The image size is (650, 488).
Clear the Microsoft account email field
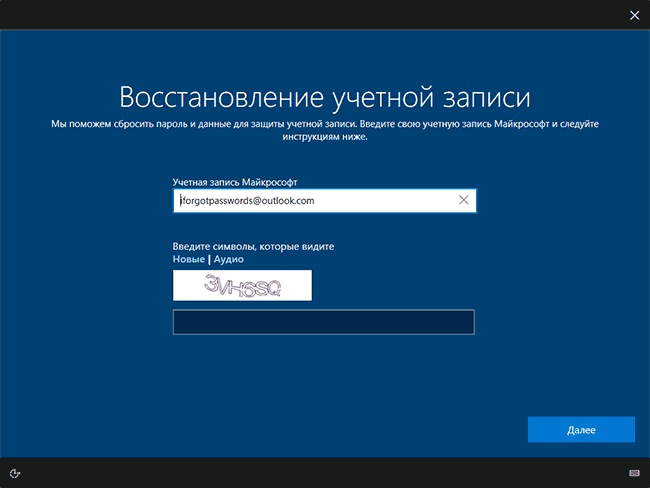coord(463,201)
